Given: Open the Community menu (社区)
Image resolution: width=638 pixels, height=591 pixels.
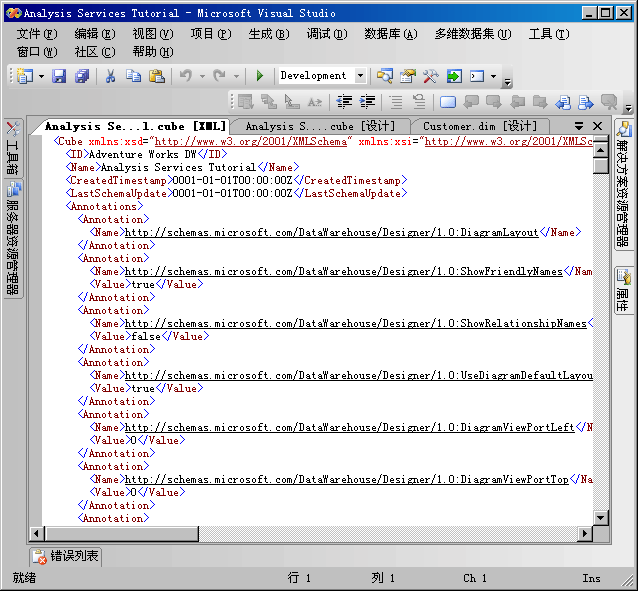Looking at the screenshot, I should (x=95, y=52).
